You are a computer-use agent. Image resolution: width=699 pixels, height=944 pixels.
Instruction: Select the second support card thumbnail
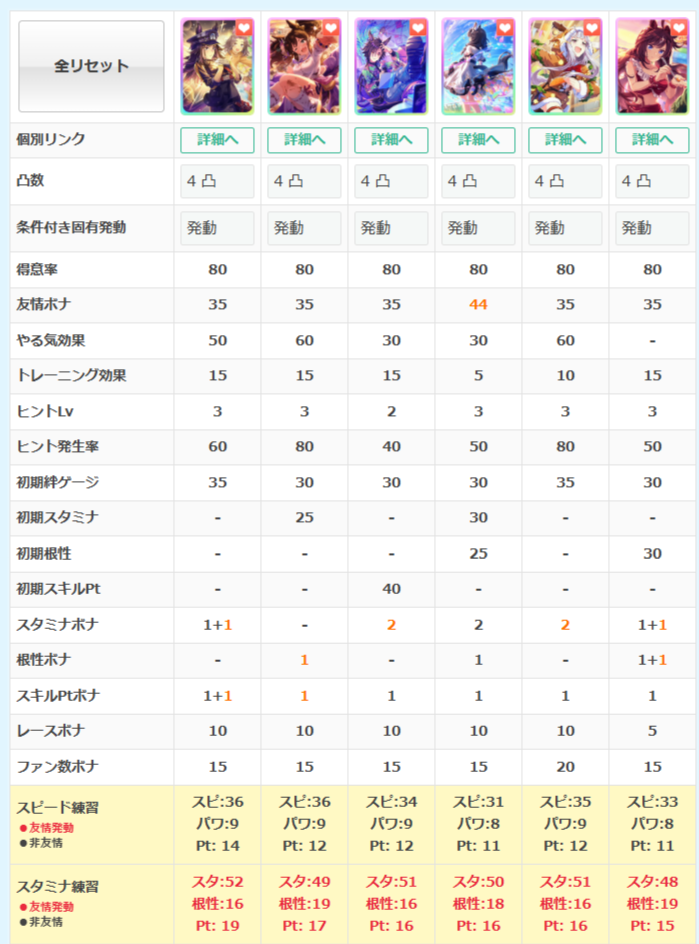[304, 67]
